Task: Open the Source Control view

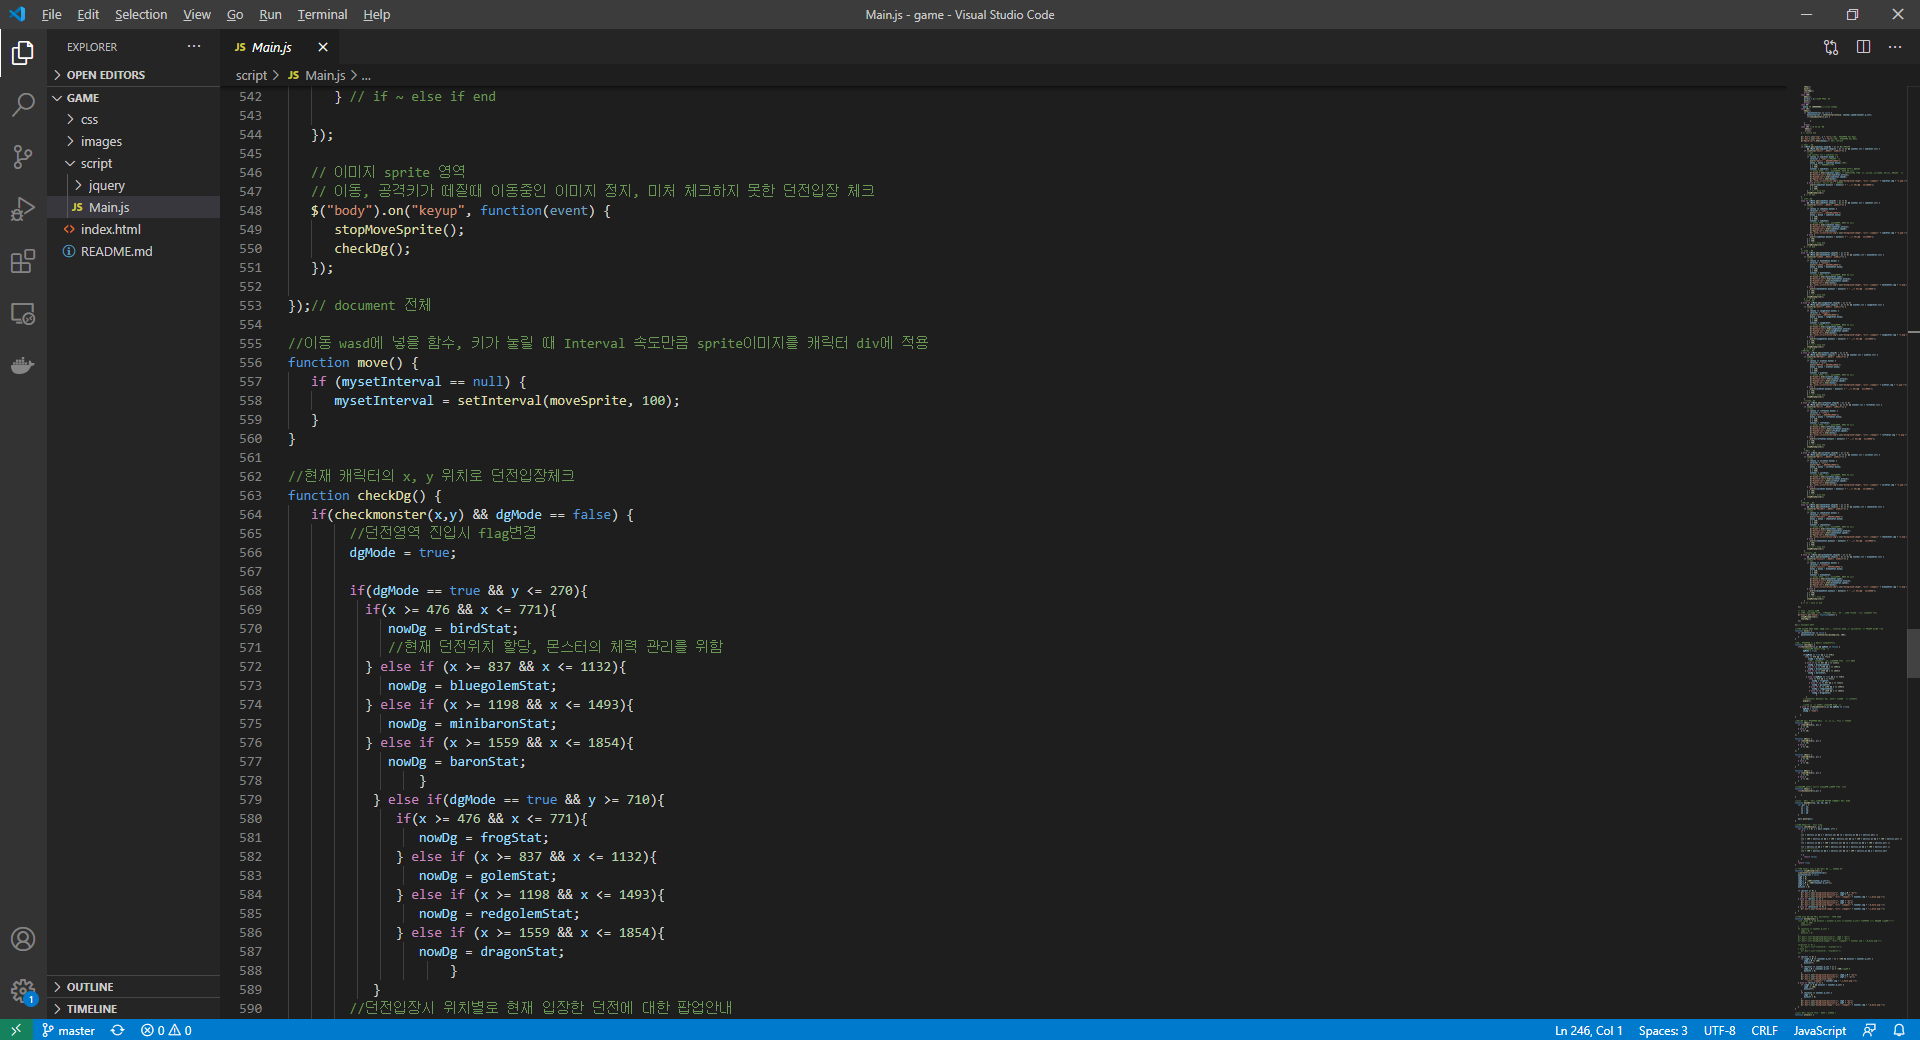Action: (22, 157)
